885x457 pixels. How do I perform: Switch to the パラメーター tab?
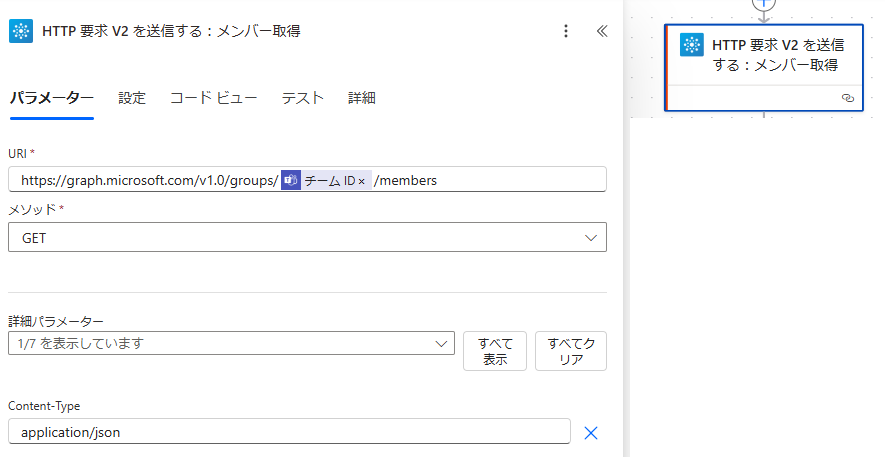tap(51, 98)
